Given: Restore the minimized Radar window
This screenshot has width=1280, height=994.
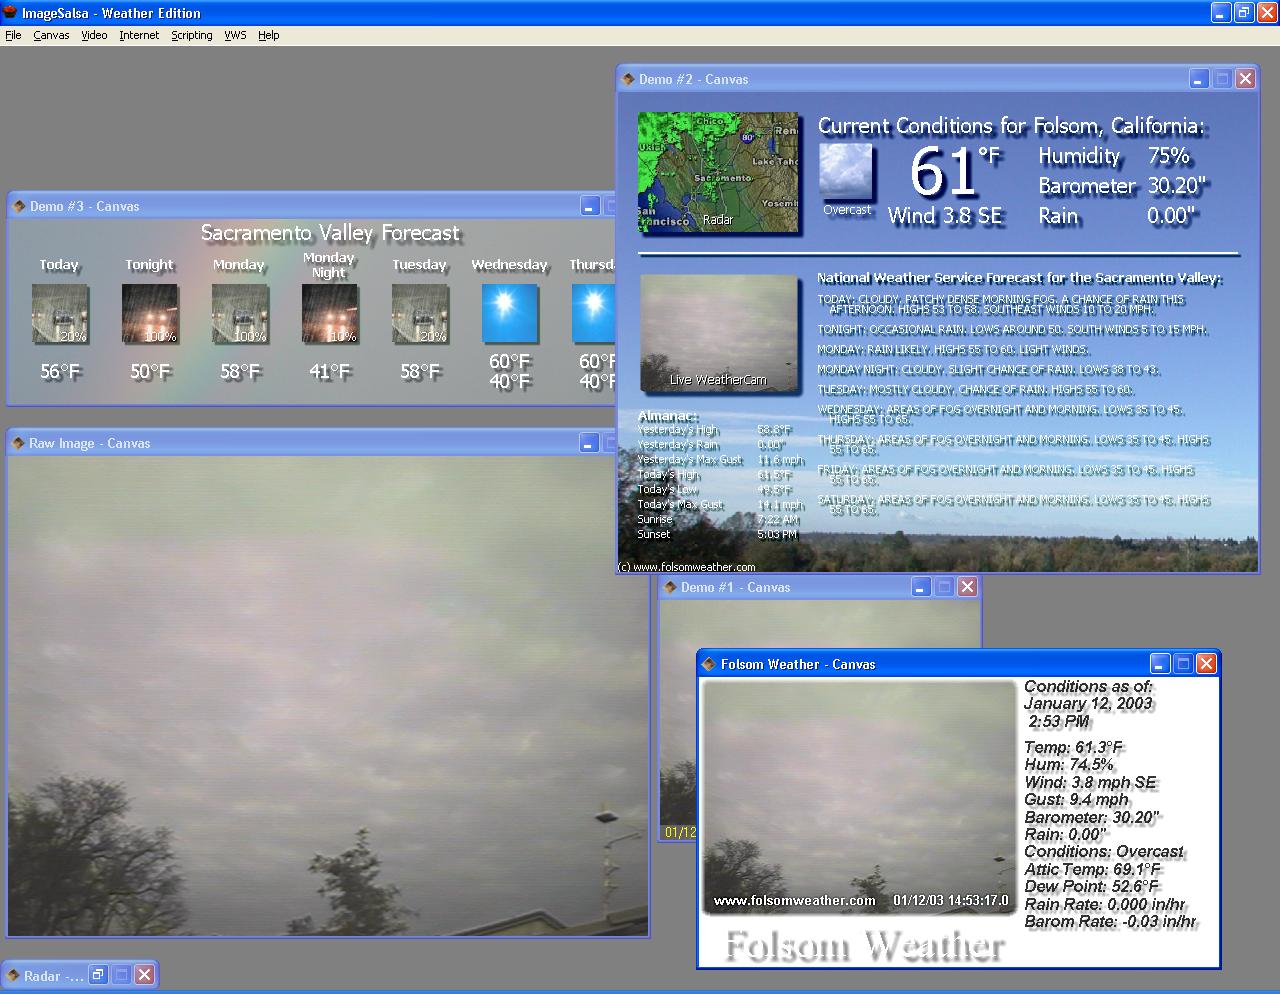Looking at the screenshot, I should [x=98, y=975].
